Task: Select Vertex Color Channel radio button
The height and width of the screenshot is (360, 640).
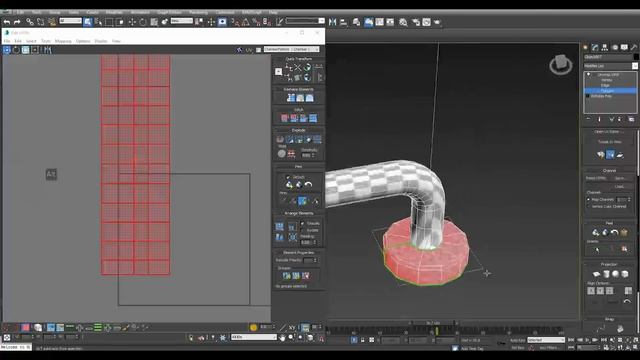Action: tap(589, 207)
